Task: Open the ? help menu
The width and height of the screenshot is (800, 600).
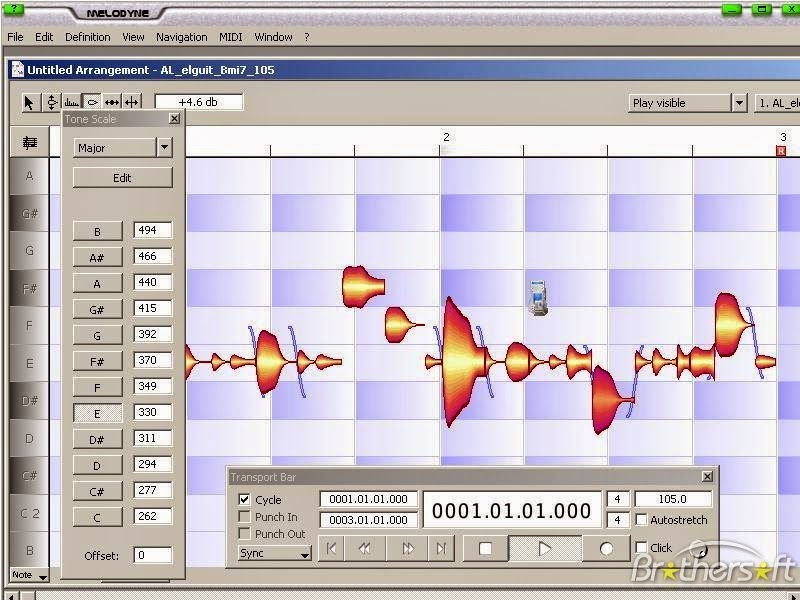Action: tap(307, 37)
